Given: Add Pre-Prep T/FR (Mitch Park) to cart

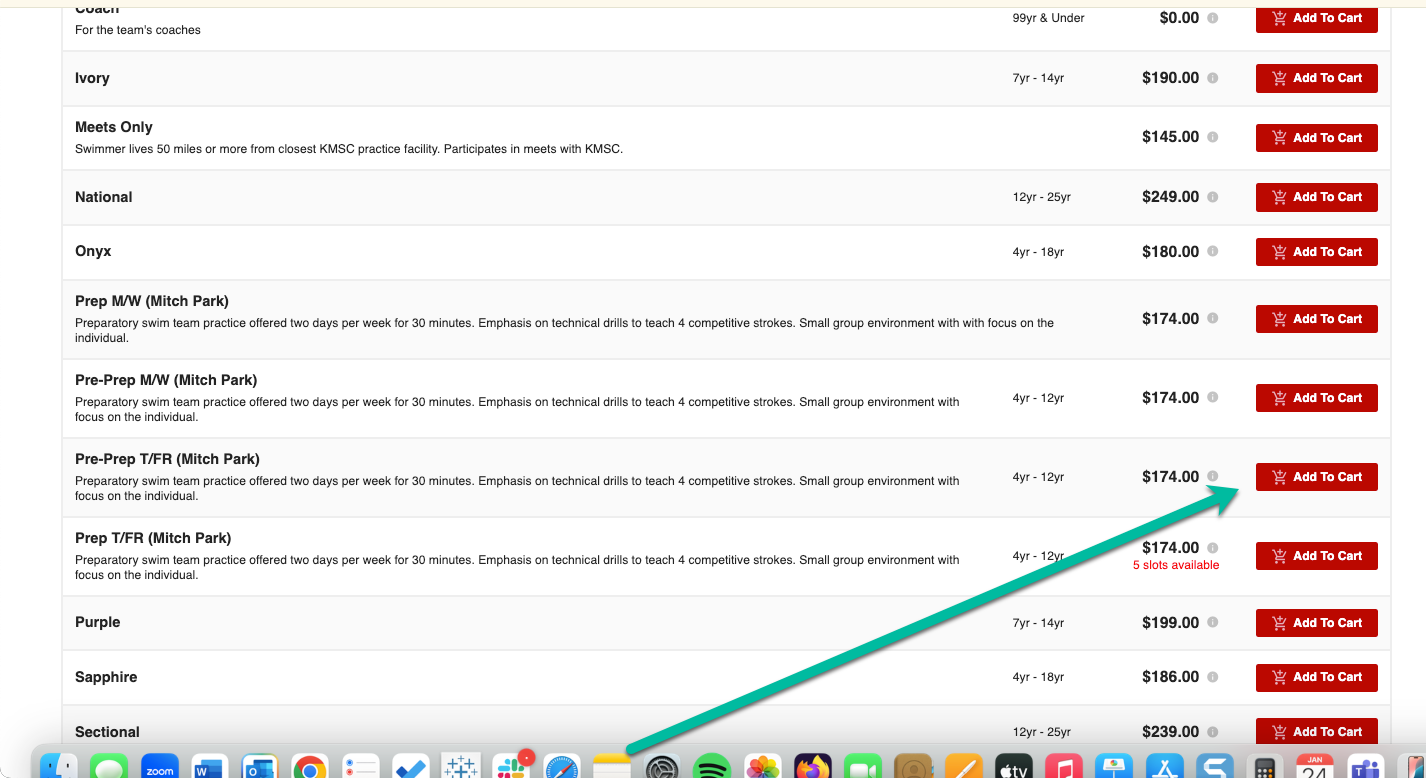Looking at the screenshot, I should coord(1316,477).
